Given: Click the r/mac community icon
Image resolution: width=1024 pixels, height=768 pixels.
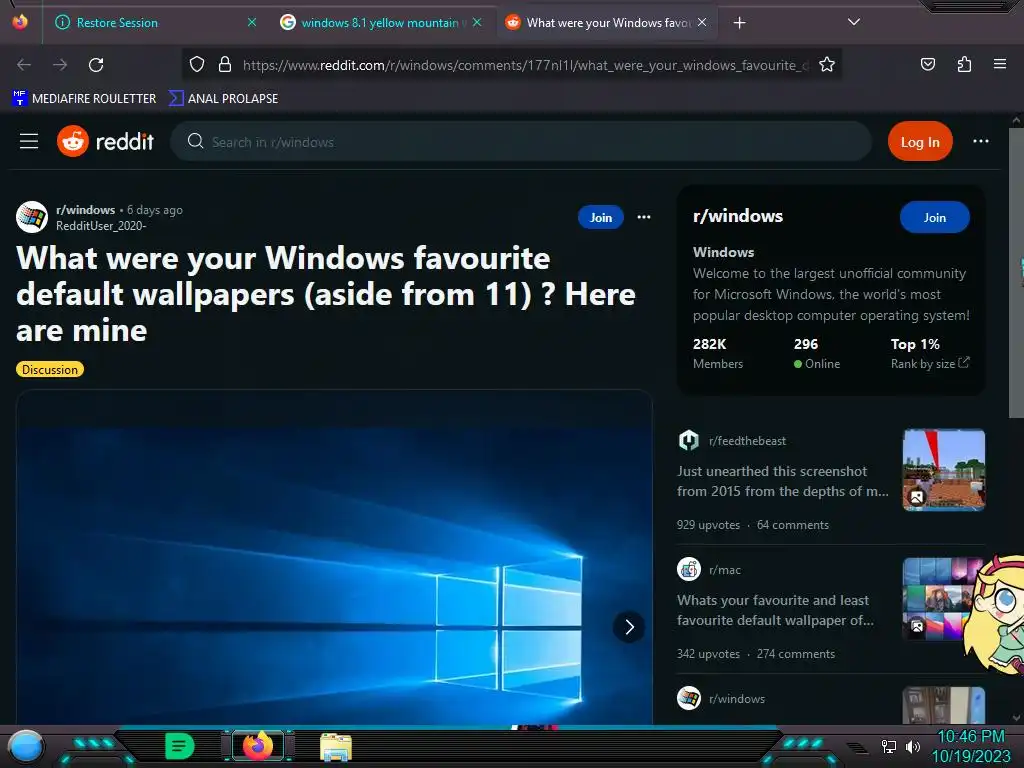Looking at the screenshot, I should click(x=689, y=569).
